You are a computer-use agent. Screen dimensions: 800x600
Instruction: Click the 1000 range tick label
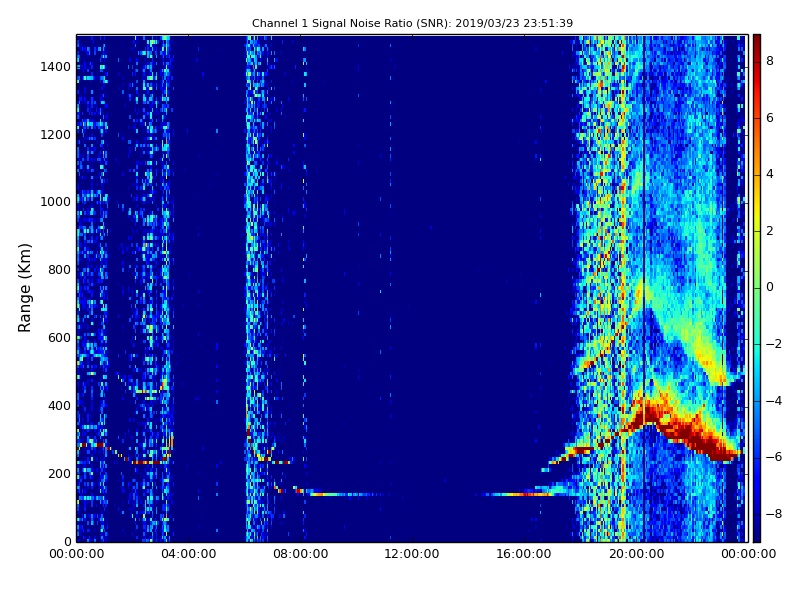tap(56, 202)
